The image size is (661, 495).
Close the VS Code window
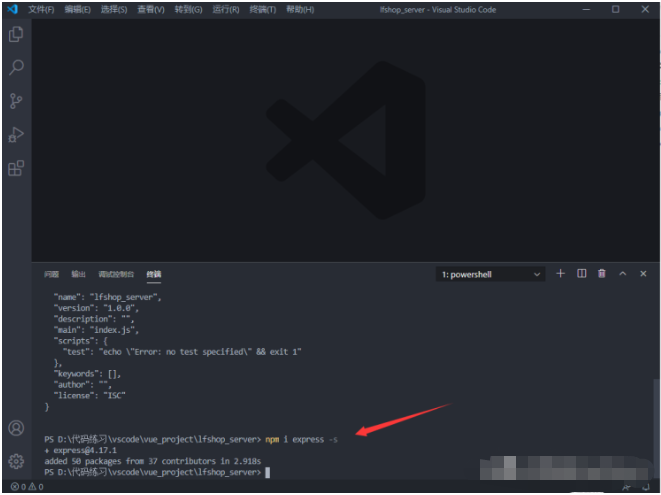[645, 9]
